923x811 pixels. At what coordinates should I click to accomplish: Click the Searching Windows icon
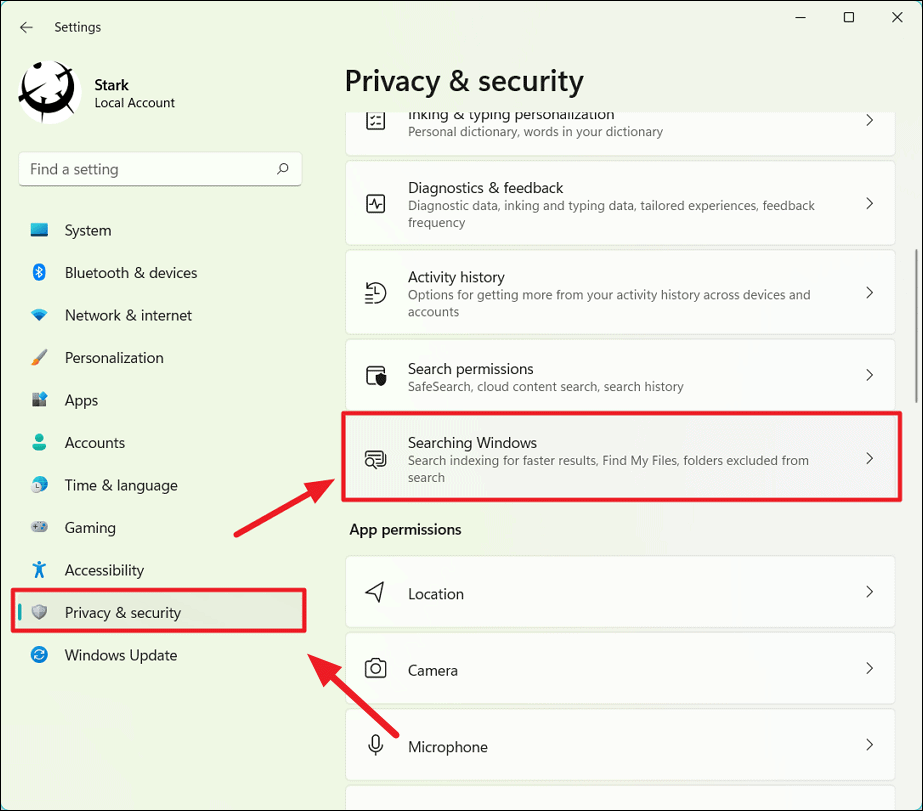(x=376, y=459)
